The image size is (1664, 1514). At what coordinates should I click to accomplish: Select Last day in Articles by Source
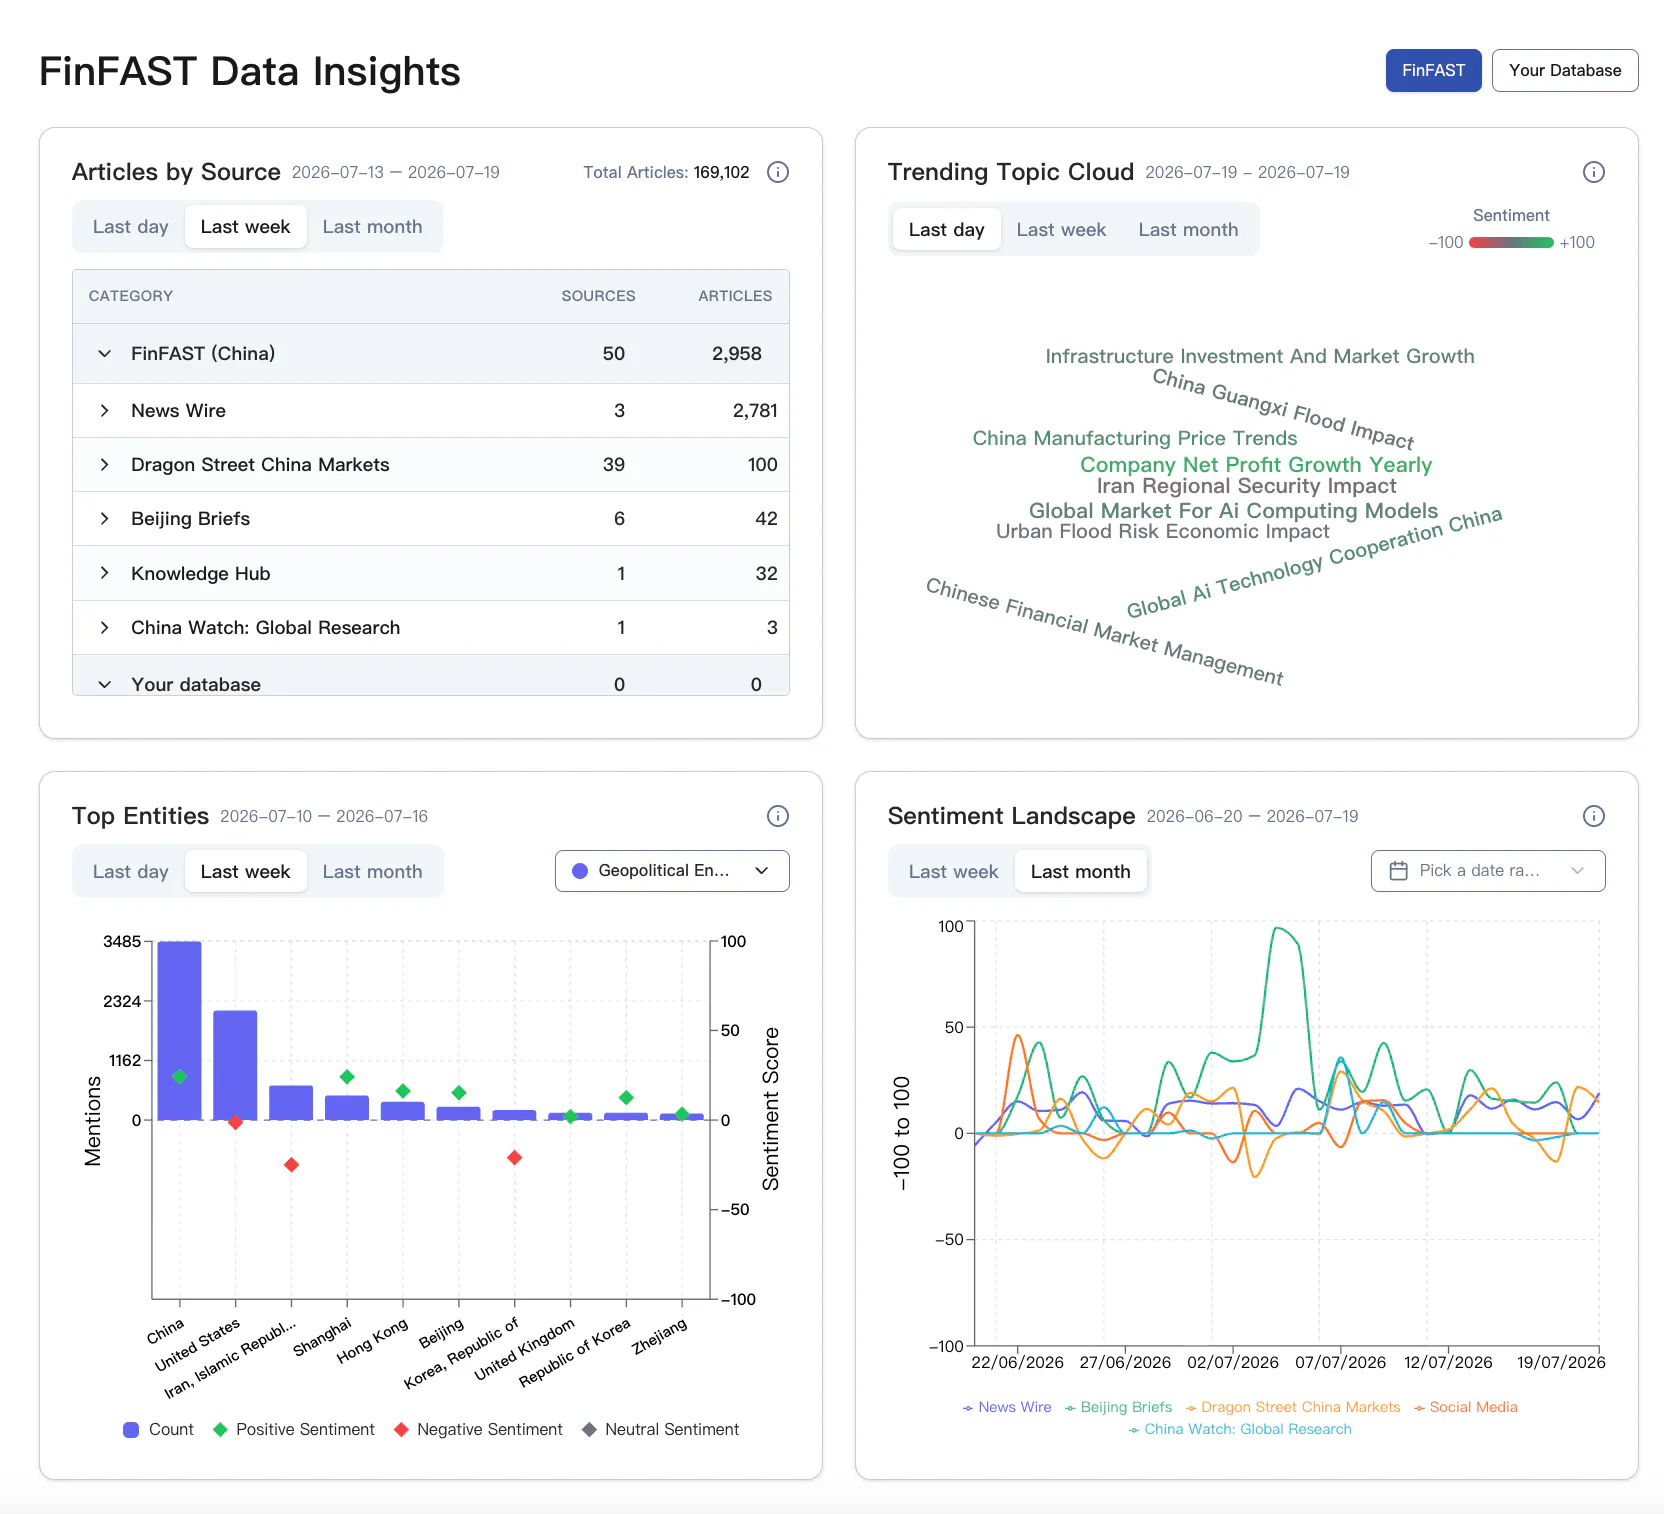(x=130, y=227)
